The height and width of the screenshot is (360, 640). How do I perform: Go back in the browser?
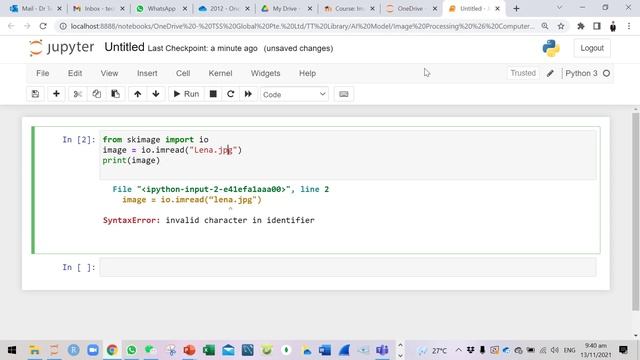11,26
